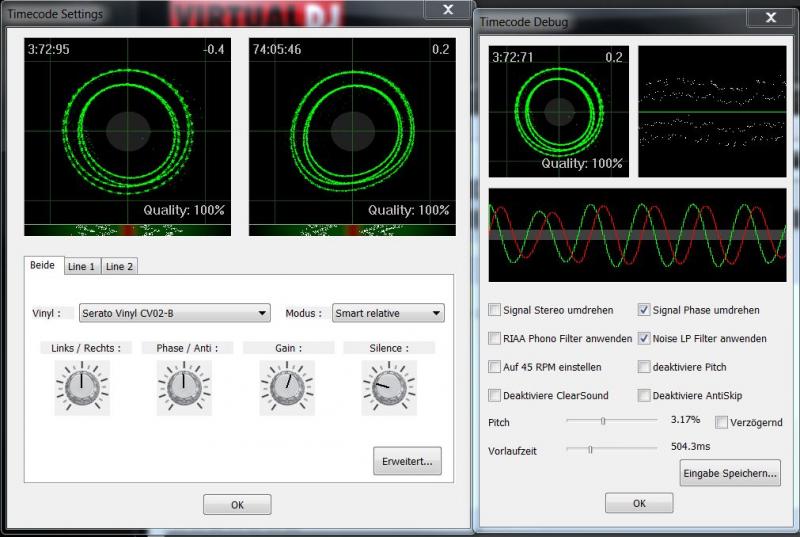This screenshot has height=537, width=800.
Task: Click the Timecode Debug title text
Action: click(x=523, y=22)
